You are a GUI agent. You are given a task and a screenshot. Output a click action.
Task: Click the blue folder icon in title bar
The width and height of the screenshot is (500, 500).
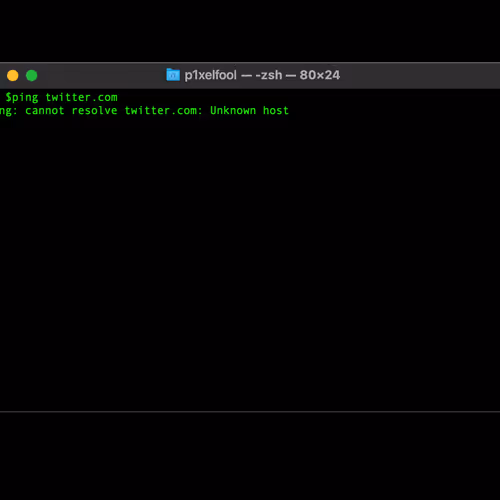[x=173, y=75]
